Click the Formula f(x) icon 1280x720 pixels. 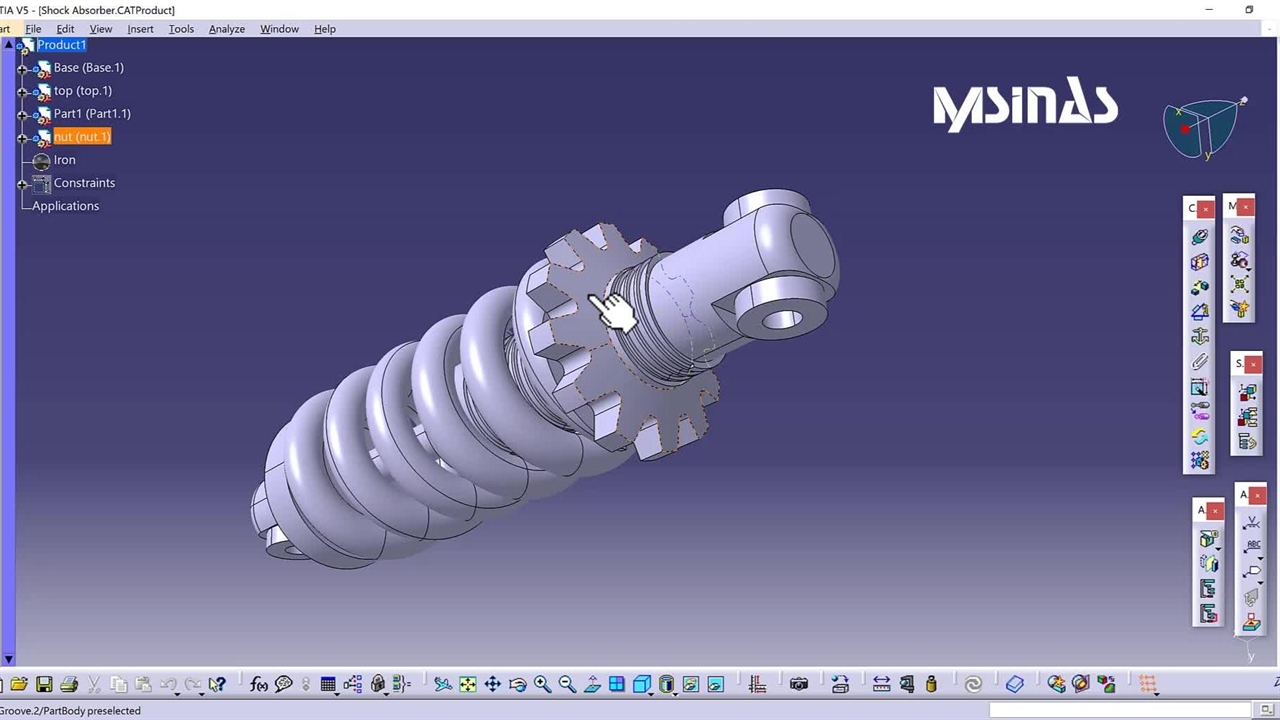(x=259, y=684)
